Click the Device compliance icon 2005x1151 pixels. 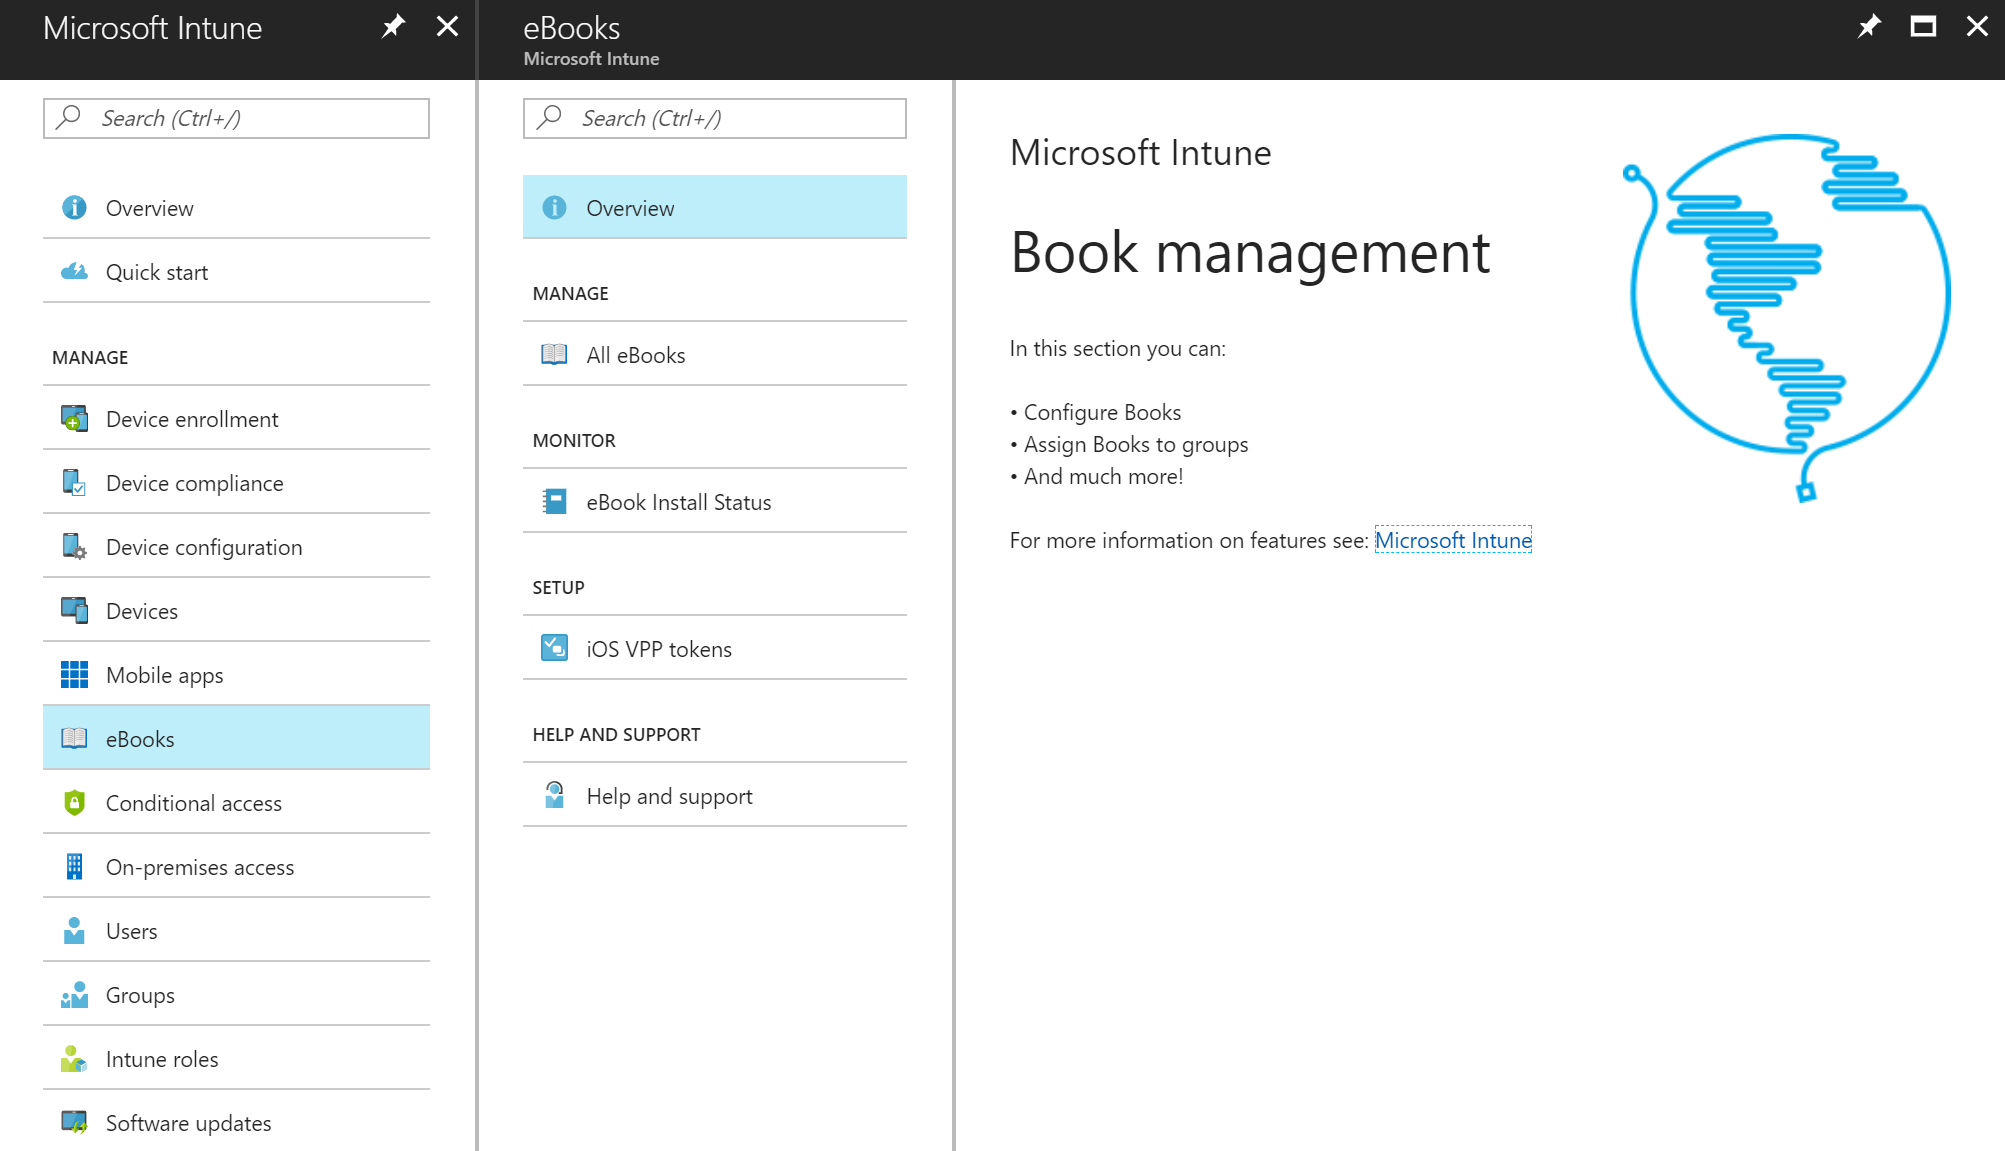[74, 483]
